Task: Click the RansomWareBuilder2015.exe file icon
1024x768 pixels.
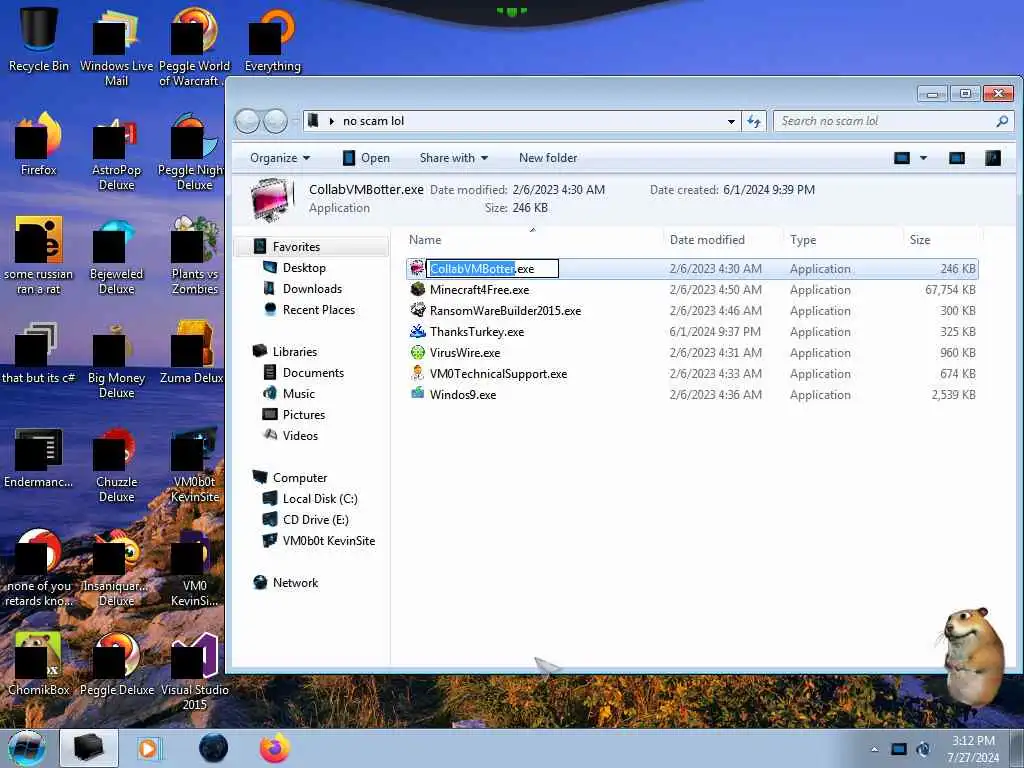Action: pos(417,310)
